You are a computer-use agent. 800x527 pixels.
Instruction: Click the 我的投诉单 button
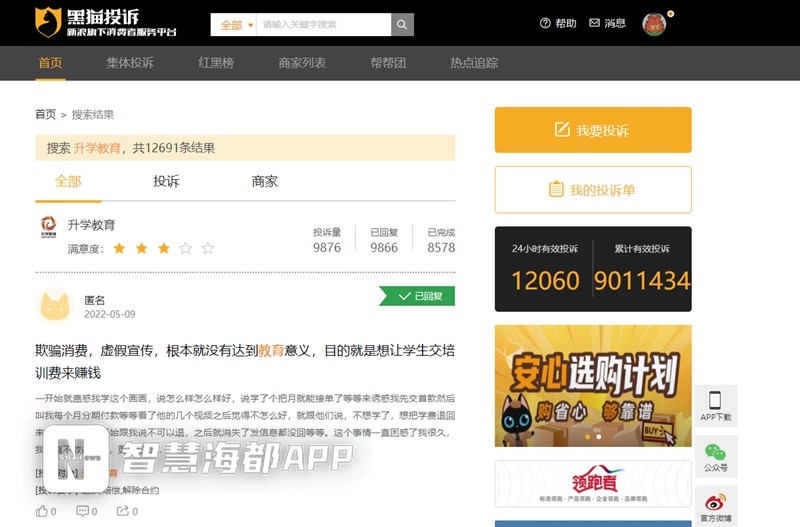[x=592, y=190]
